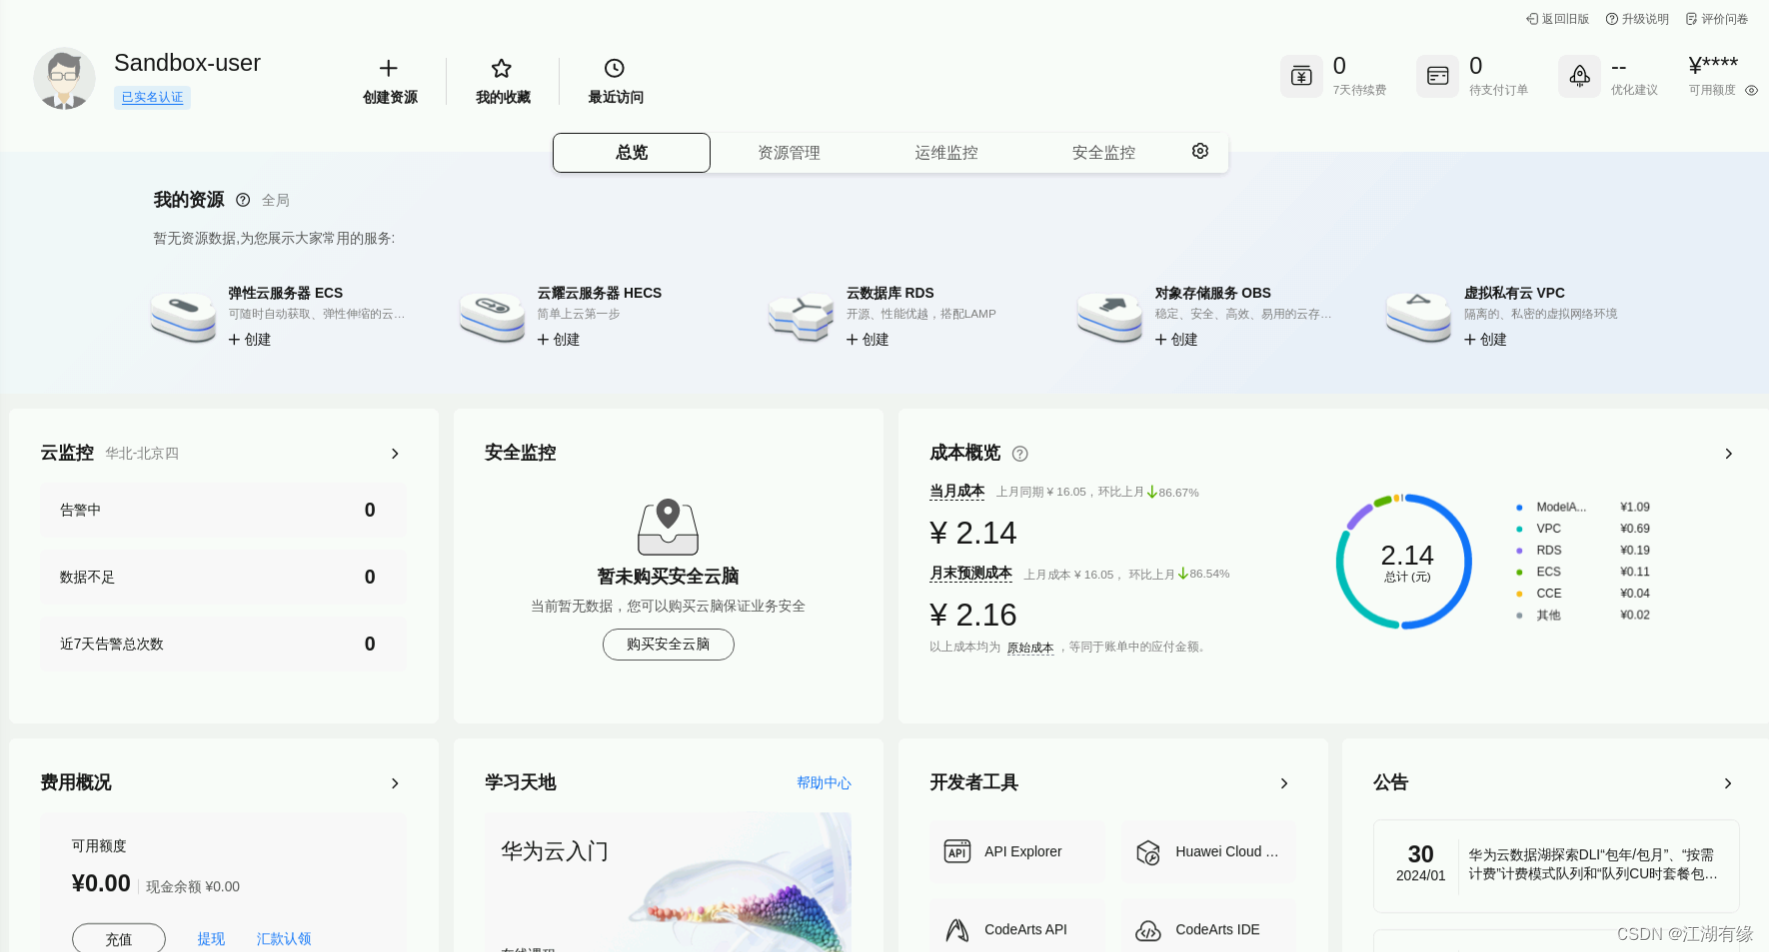
Task: Click the CodeArts API icon
Action: [957, 930]
